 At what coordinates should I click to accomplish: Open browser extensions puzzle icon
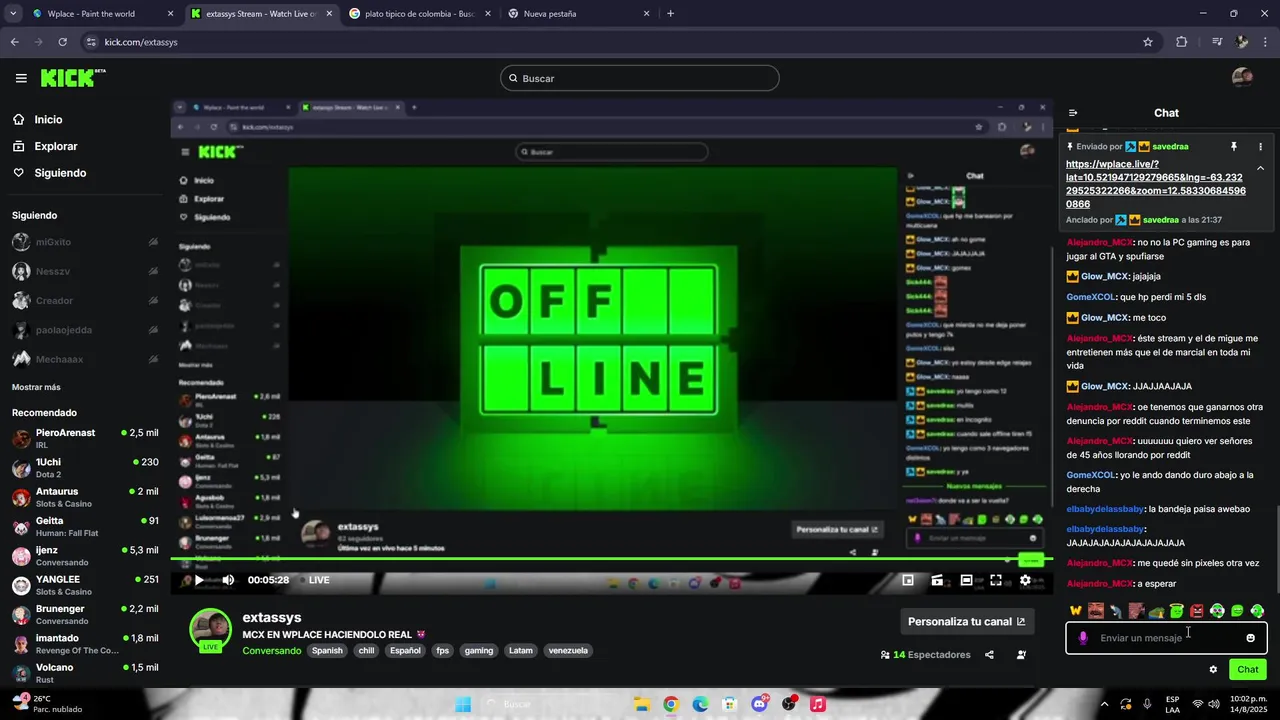coord(1181,42)
